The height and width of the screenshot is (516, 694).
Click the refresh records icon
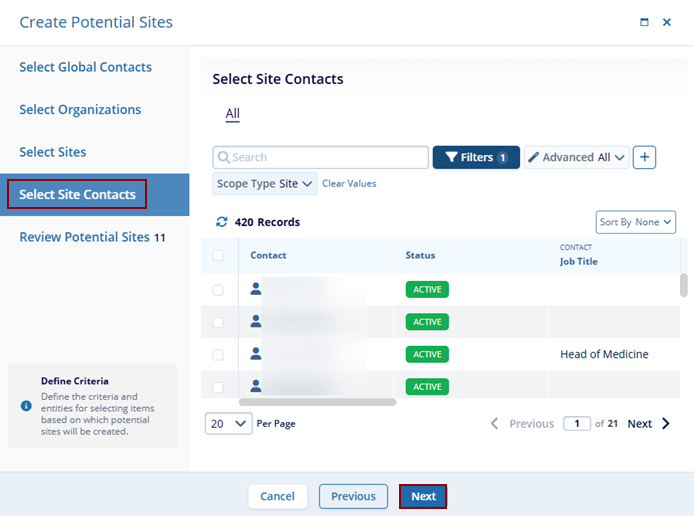221,222
